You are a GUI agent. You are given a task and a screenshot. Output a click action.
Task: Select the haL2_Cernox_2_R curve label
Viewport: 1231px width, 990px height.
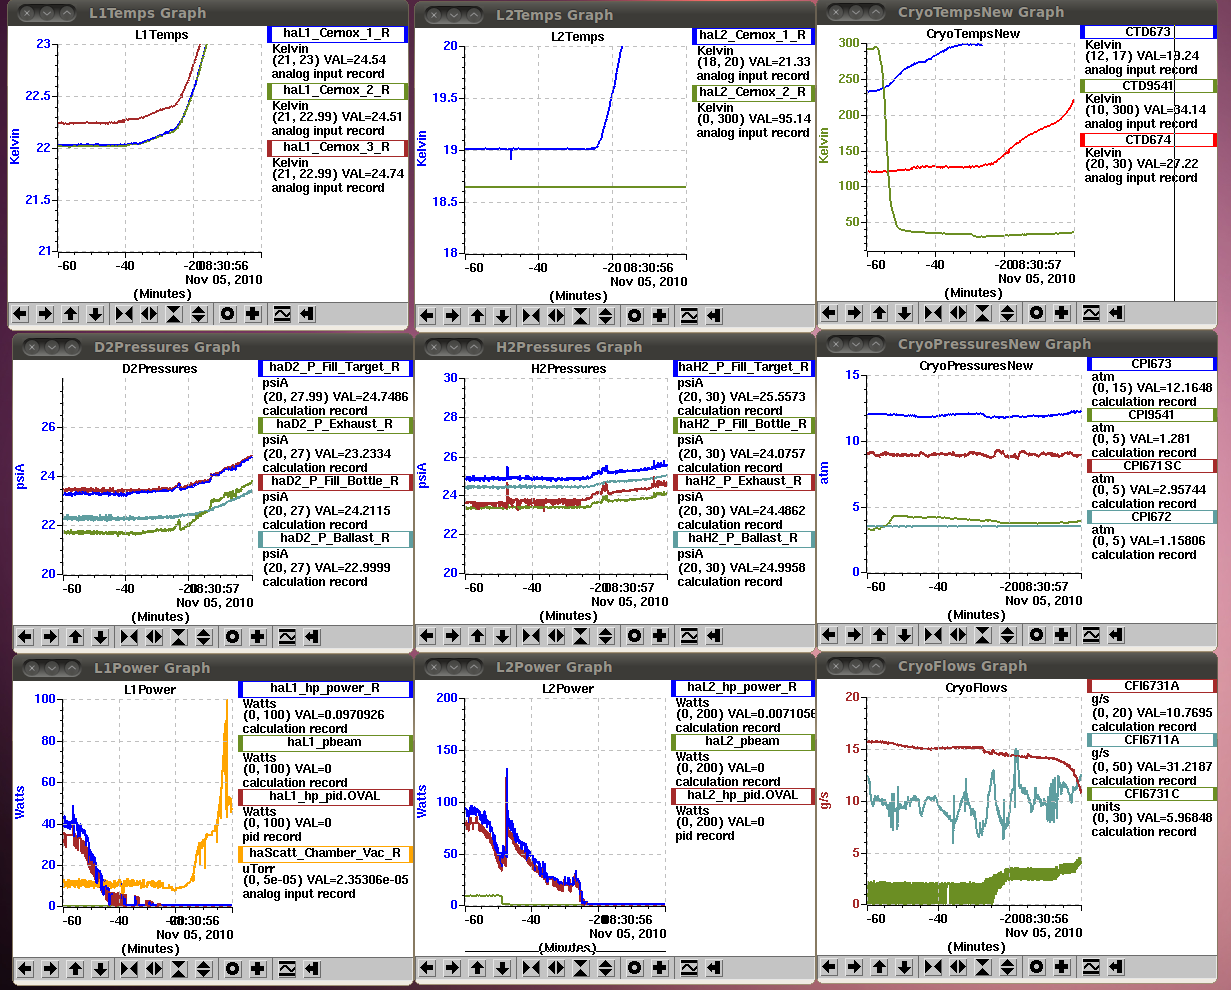(754, 93)
